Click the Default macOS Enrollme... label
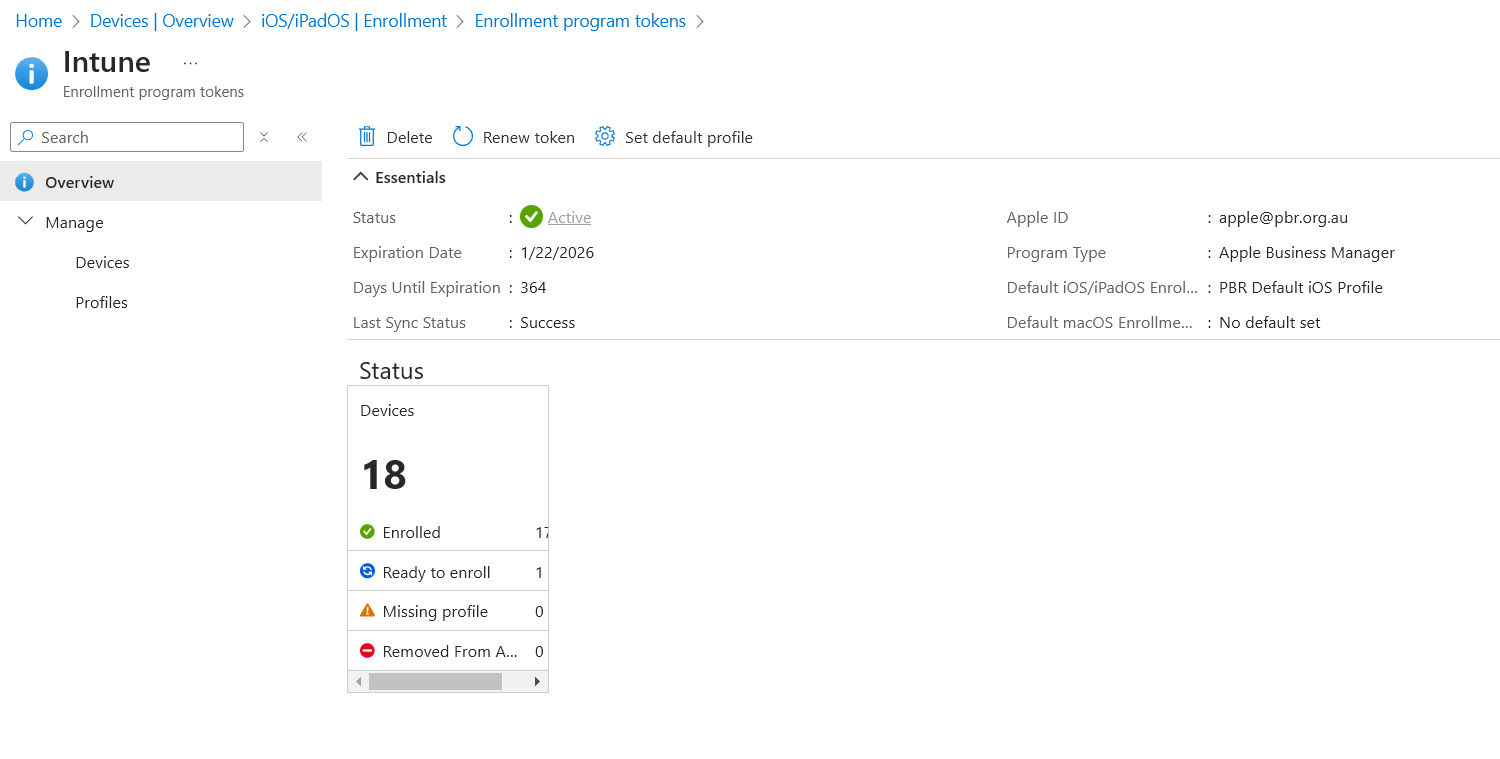 tap(1100, 322)
